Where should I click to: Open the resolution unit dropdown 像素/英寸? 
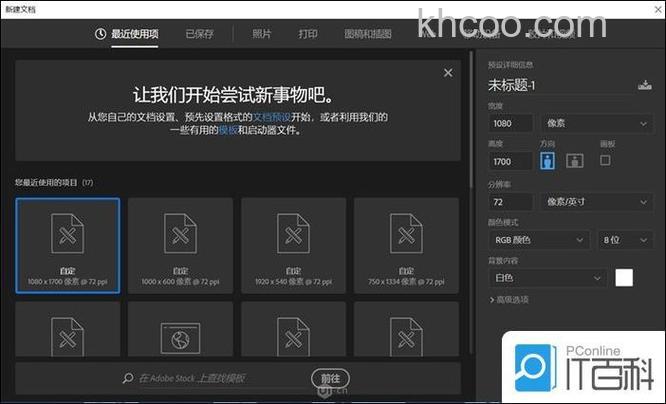click(x=596, y=202)
